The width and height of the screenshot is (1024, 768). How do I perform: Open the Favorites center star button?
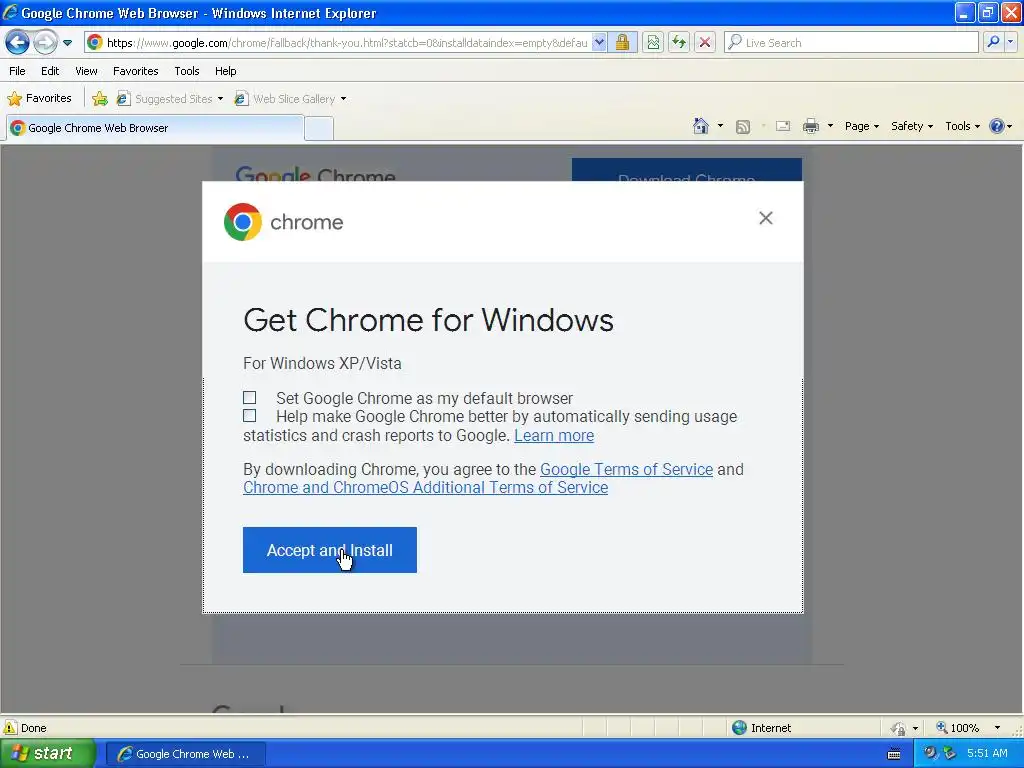[x=39, y=98]
